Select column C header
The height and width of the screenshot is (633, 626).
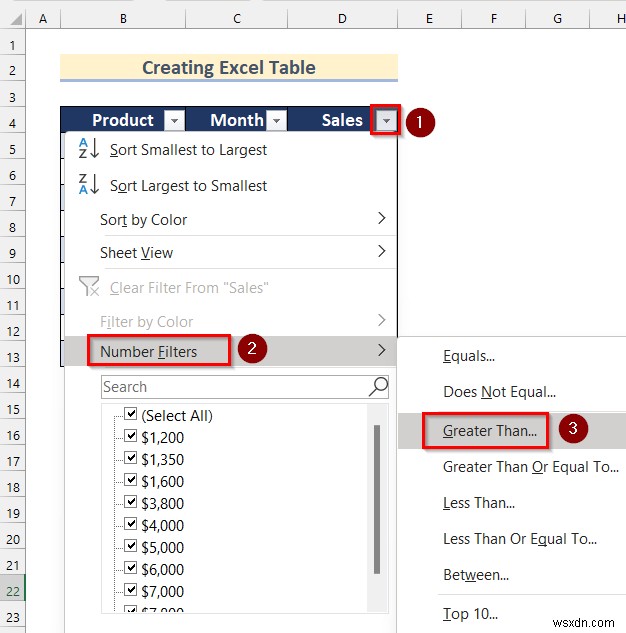[237, 19]
